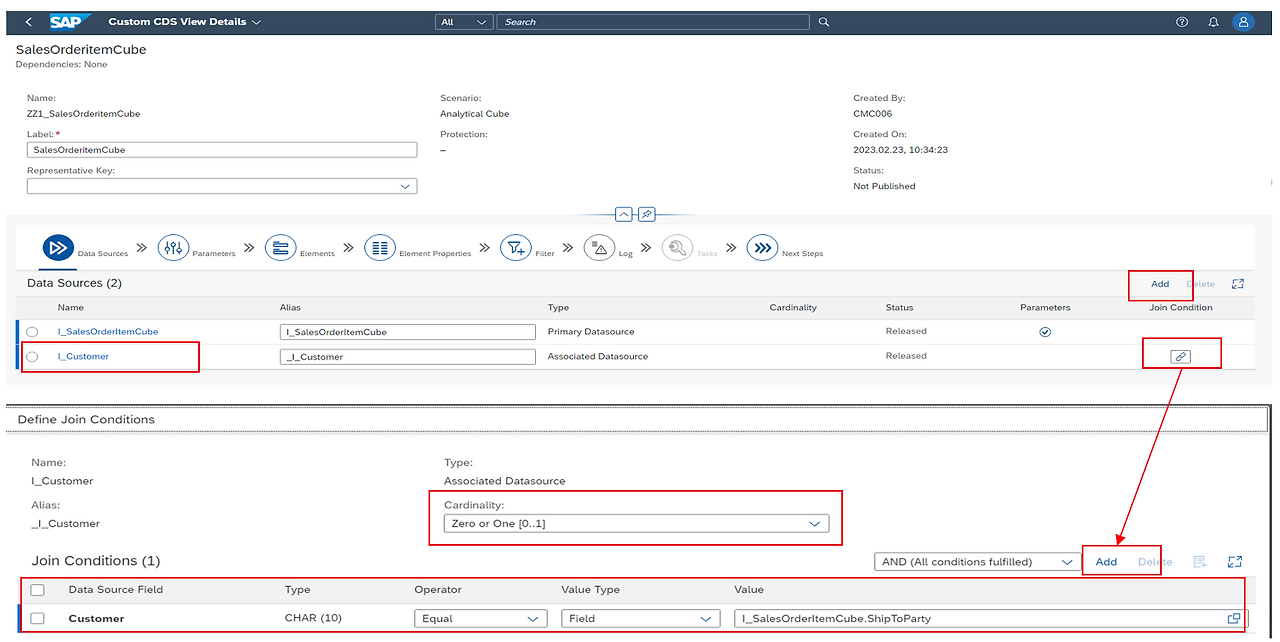Screen dimensions: 1280x642
Task: Click Add in Join Conditions toolbar
Action: (x=1106, y=562)
